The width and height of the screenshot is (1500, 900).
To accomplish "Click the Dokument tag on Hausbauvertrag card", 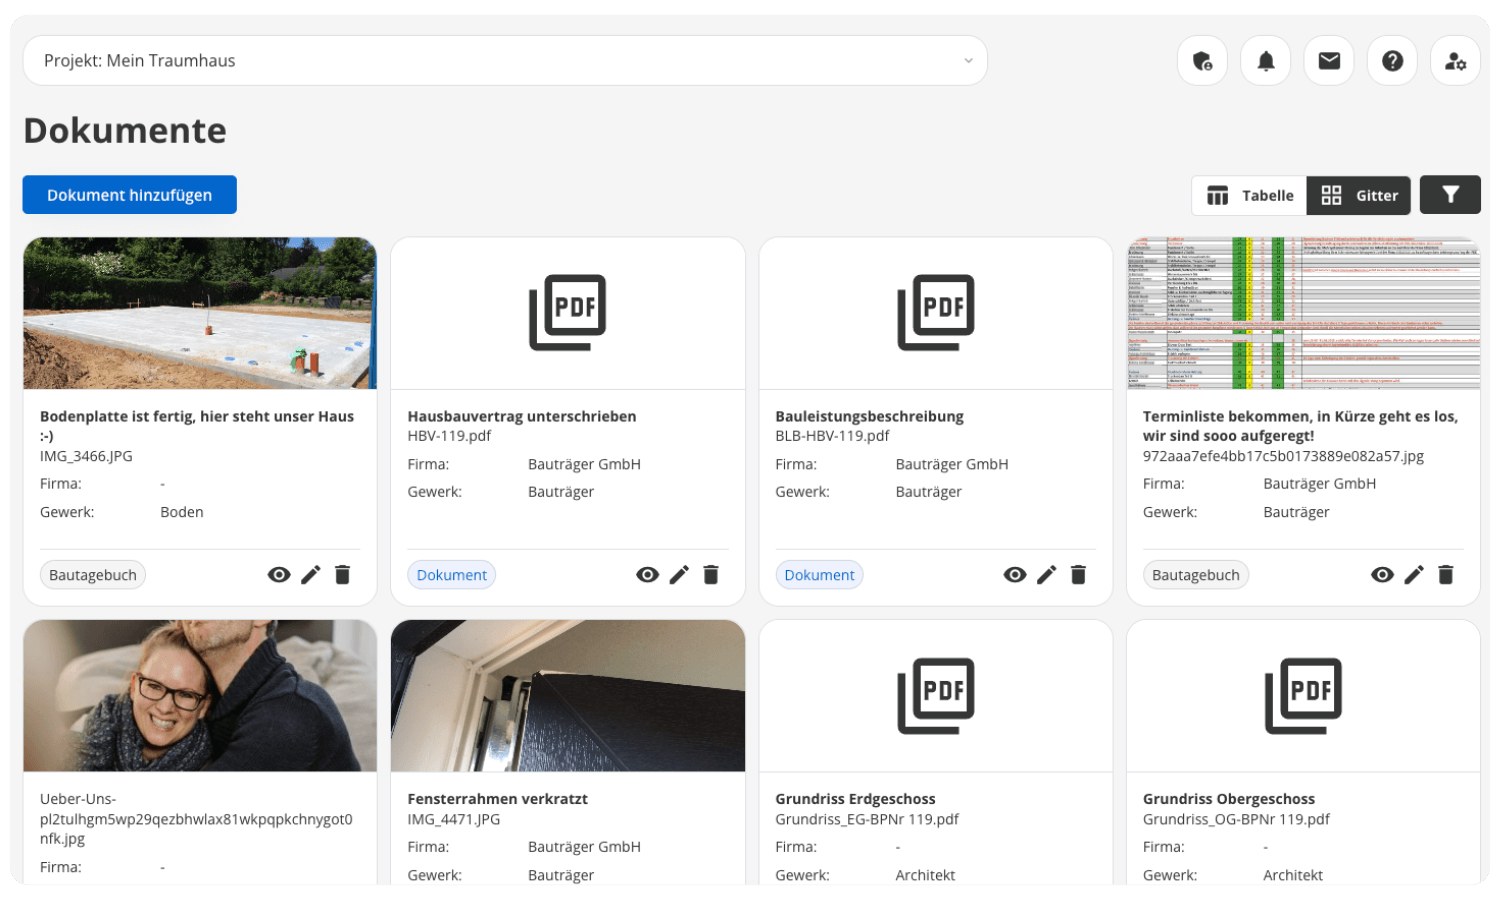I will 451,575.
